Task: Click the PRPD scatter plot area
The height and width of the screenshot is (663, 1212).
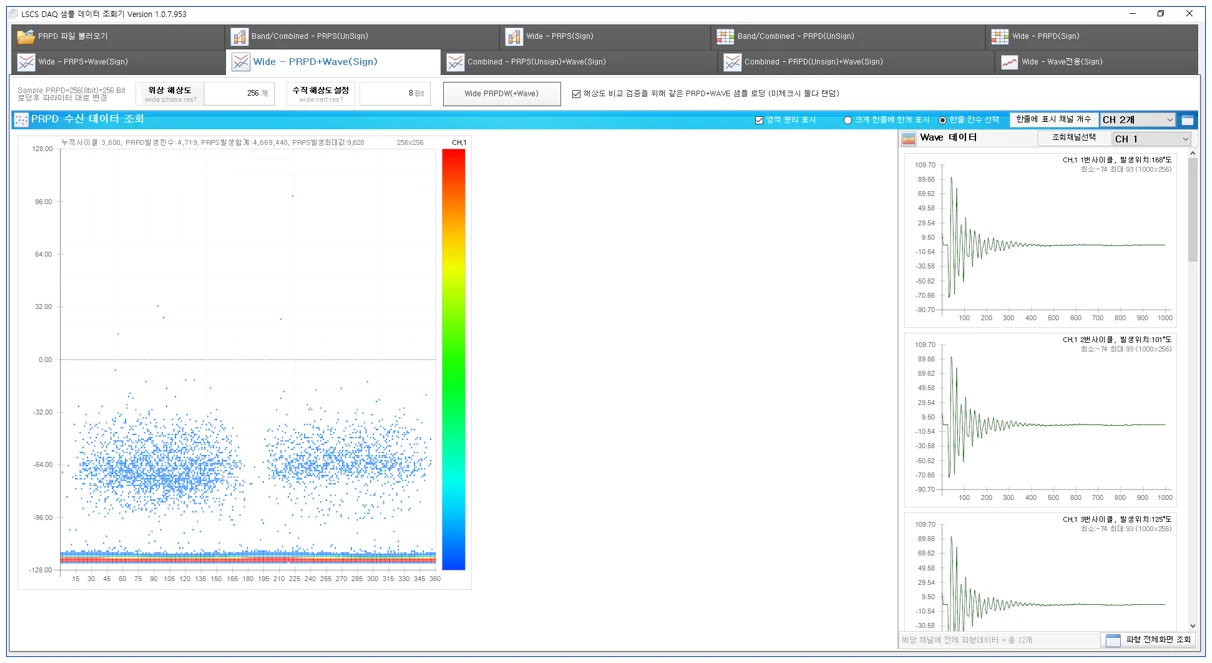Action: [247, 359]
